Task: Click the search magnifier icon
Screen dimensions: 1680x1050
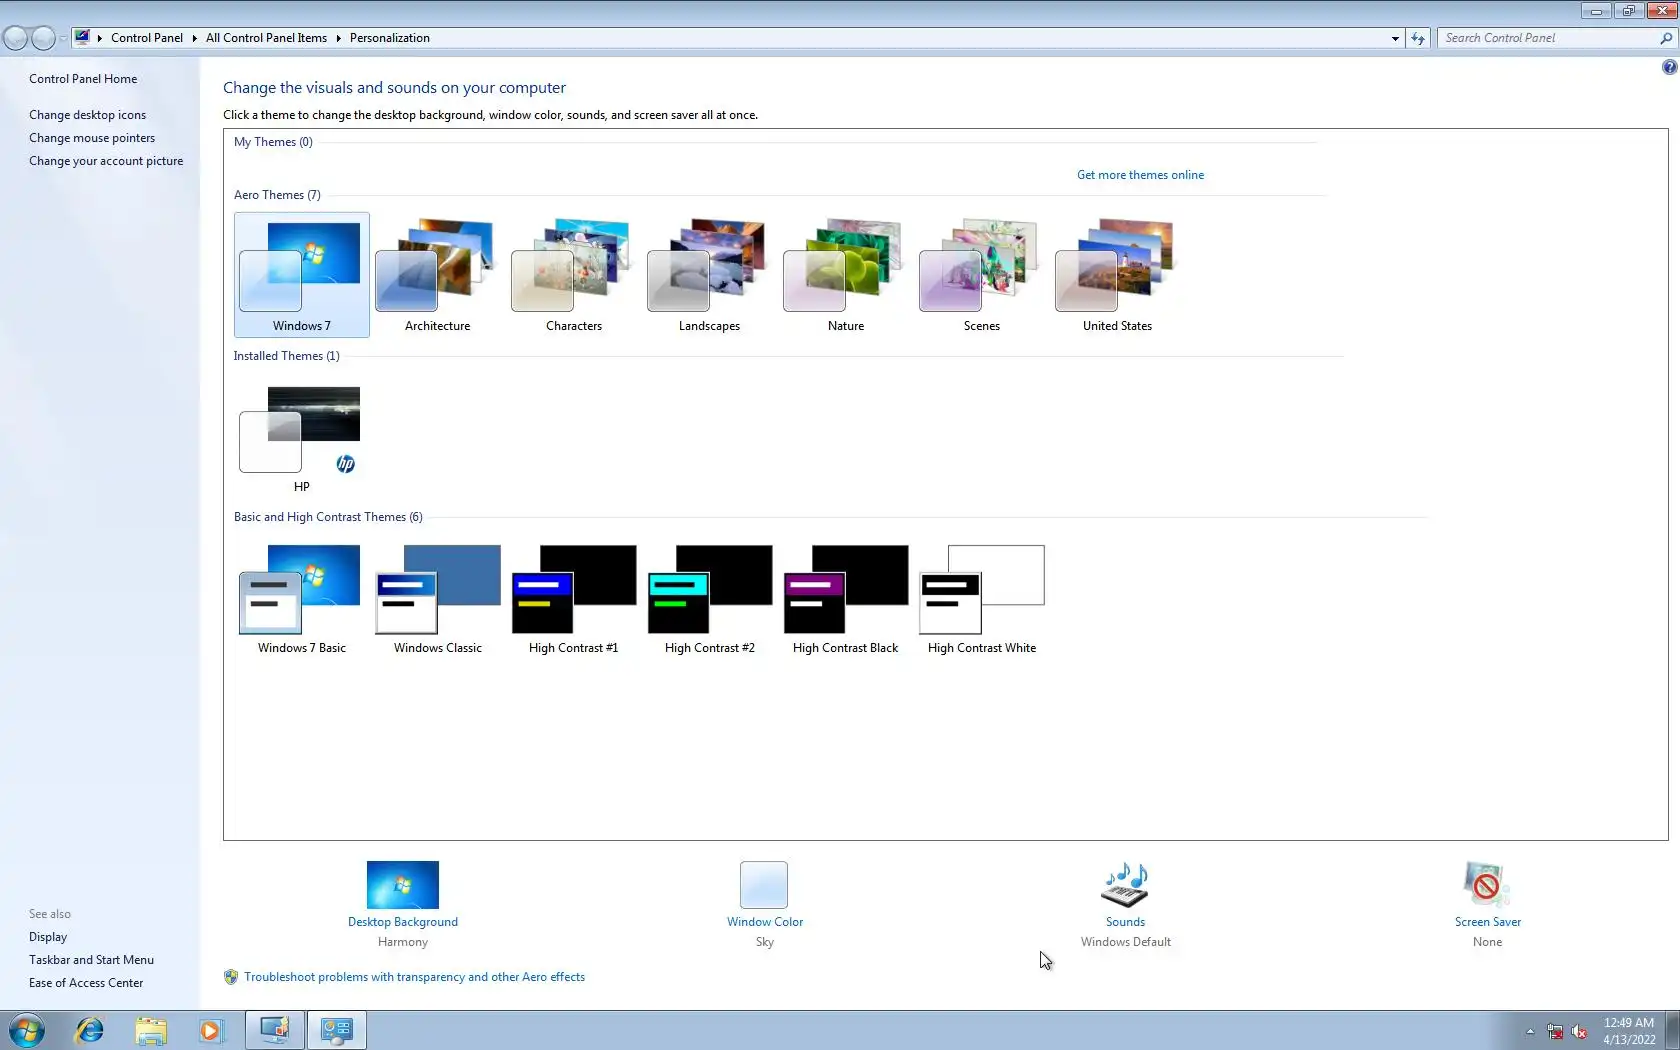Action: pos(1666,38)
